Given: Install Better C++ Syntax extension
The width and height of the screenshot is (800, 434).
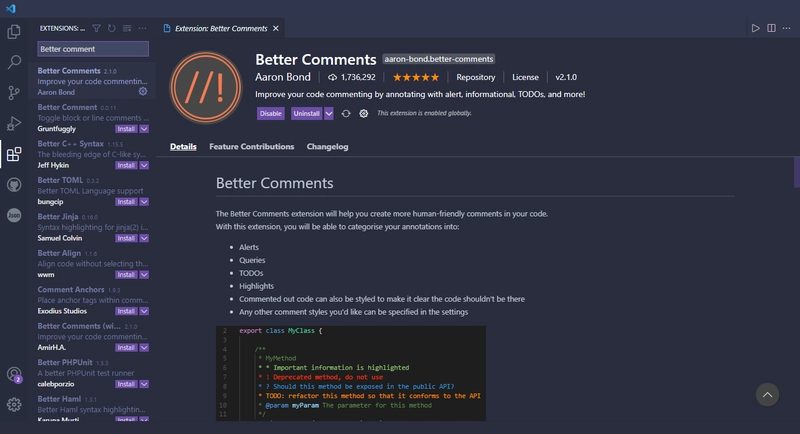Looking at the screenshot, I should coord(126,165).
